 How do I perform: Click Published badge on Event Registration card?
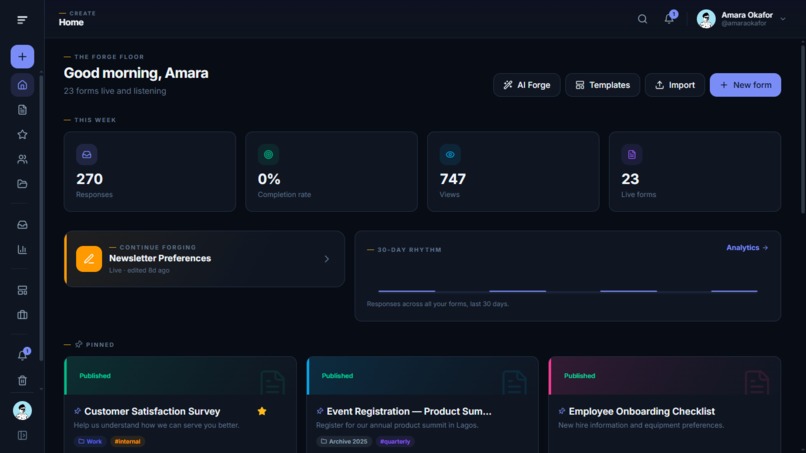[337, 376]
